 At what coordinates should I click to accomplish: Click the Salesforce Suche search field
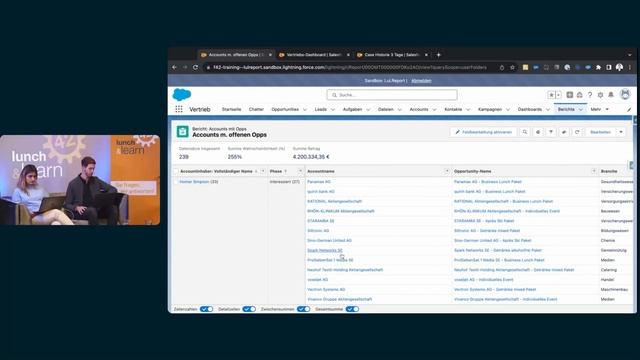[392, 95]
